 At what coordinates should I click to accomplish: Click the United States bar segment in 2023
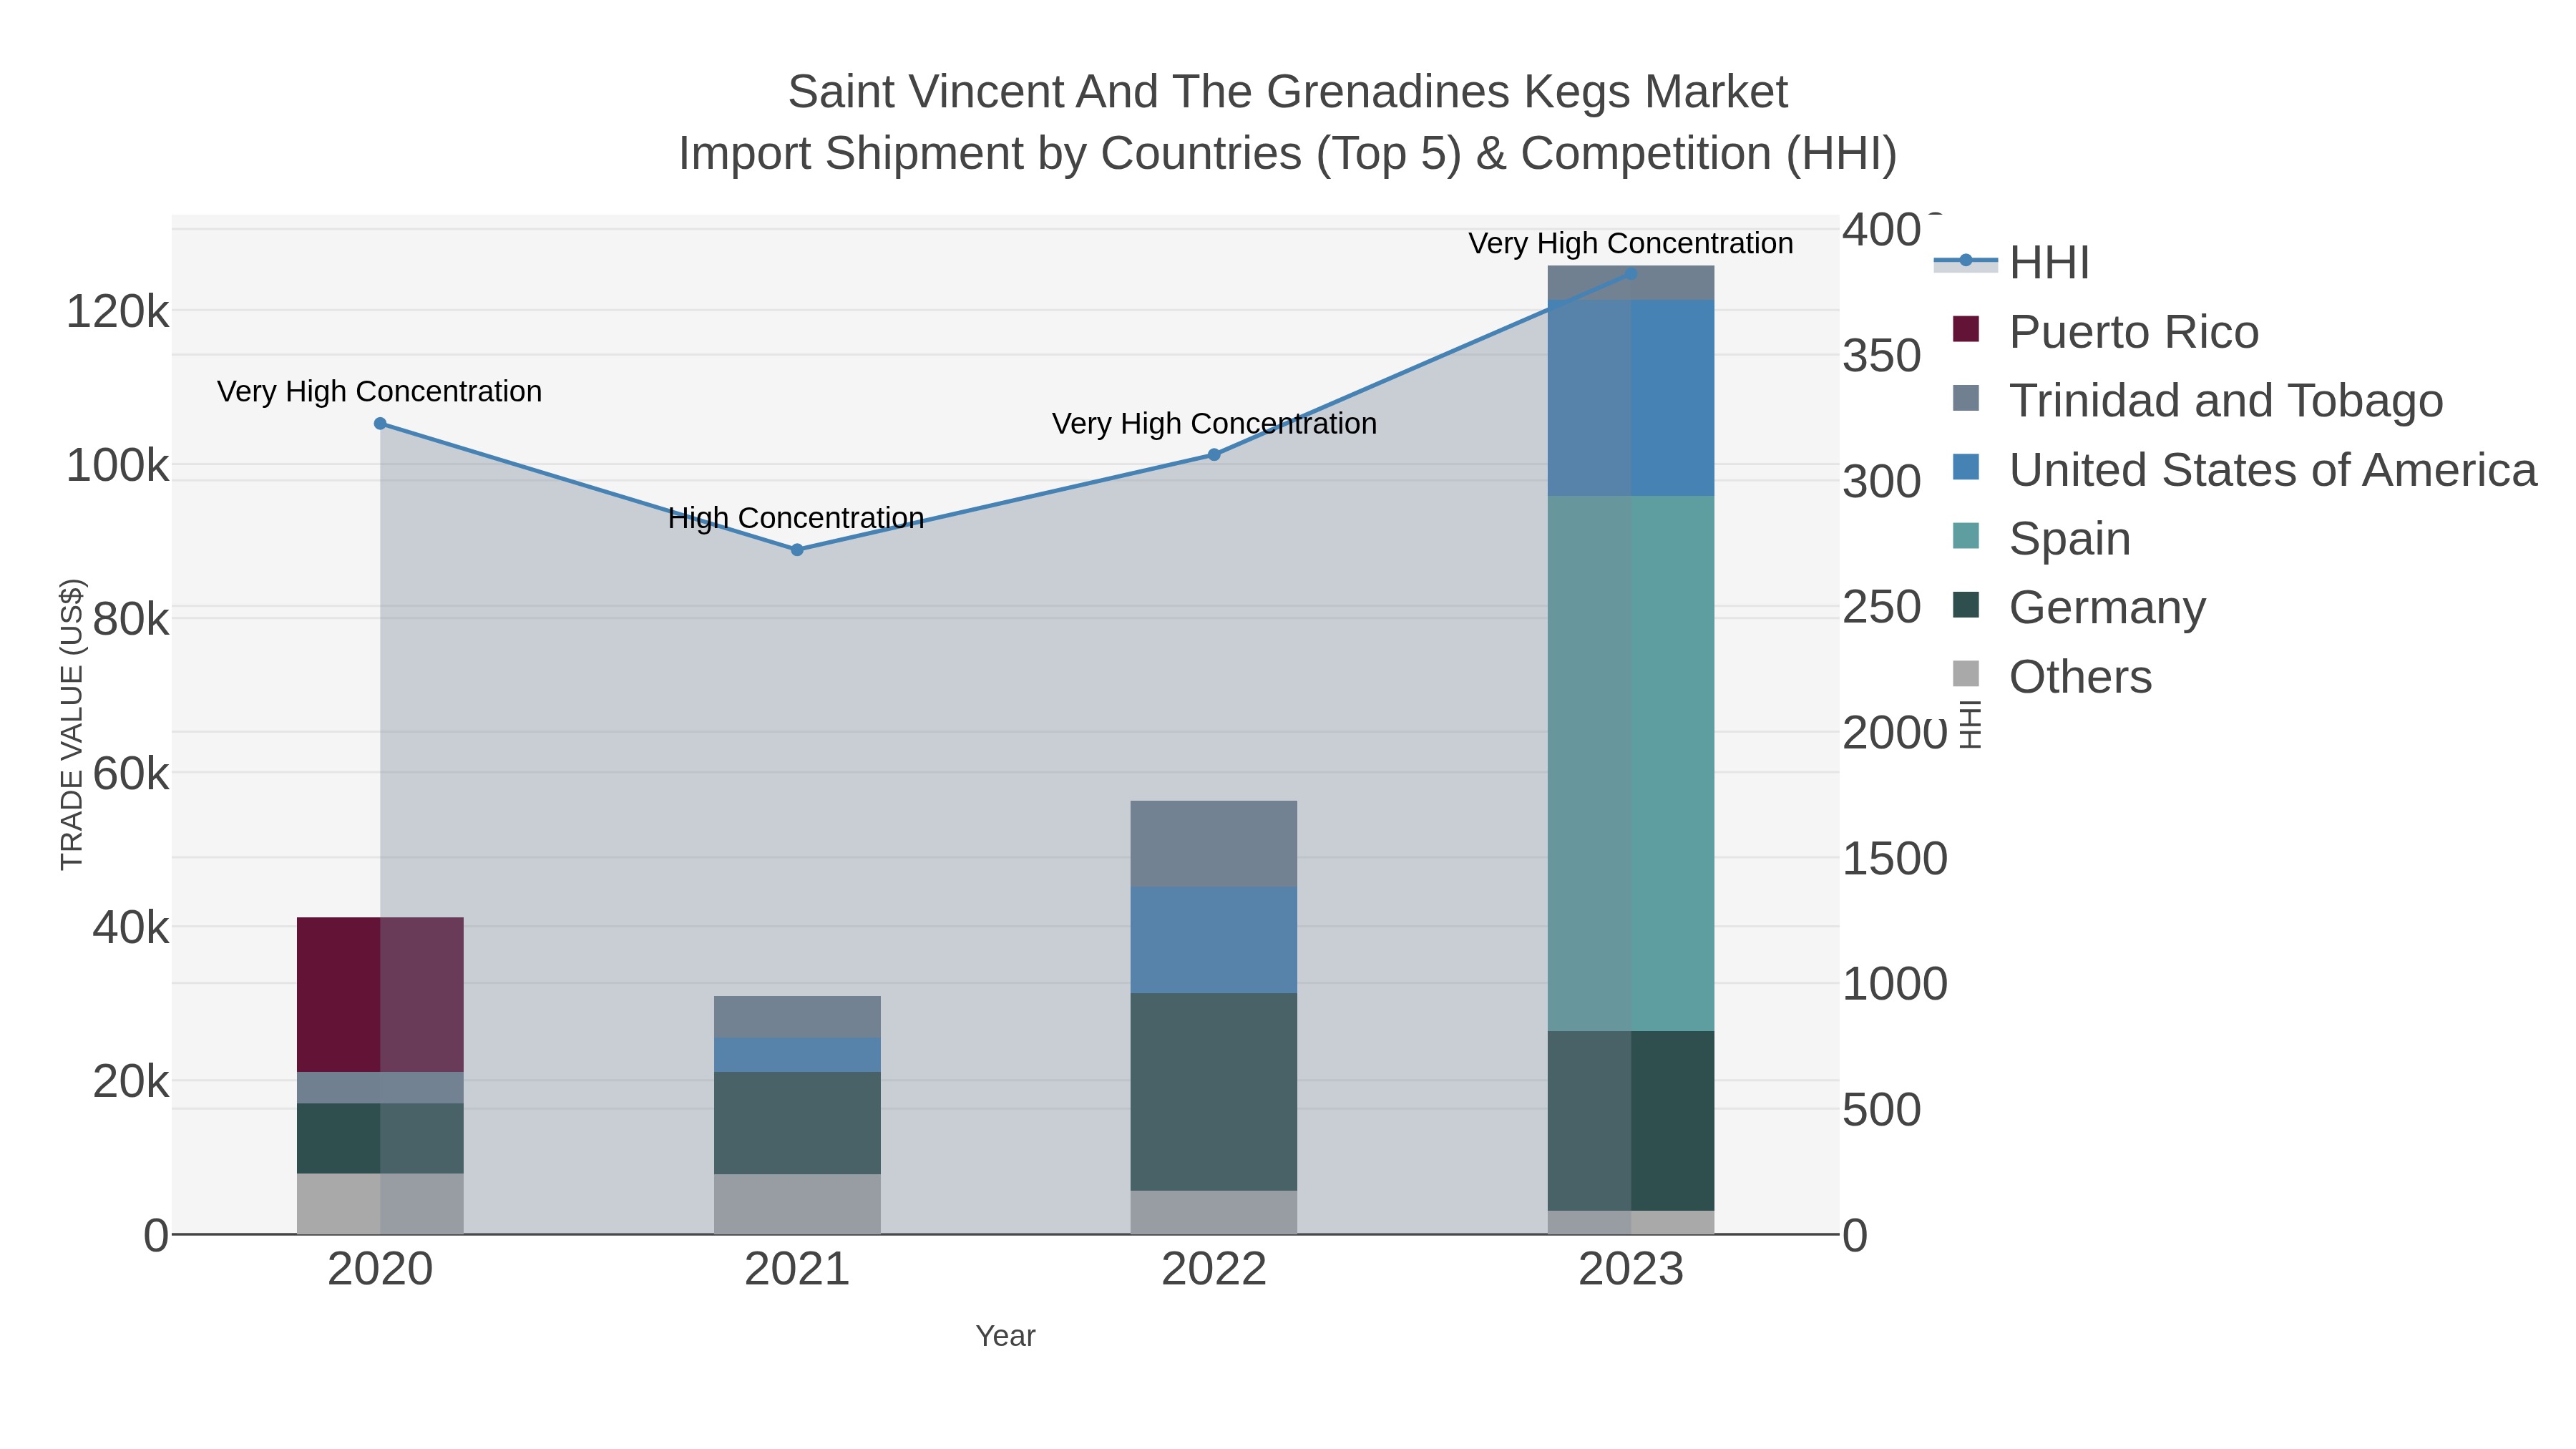[x=1631, y=399]
